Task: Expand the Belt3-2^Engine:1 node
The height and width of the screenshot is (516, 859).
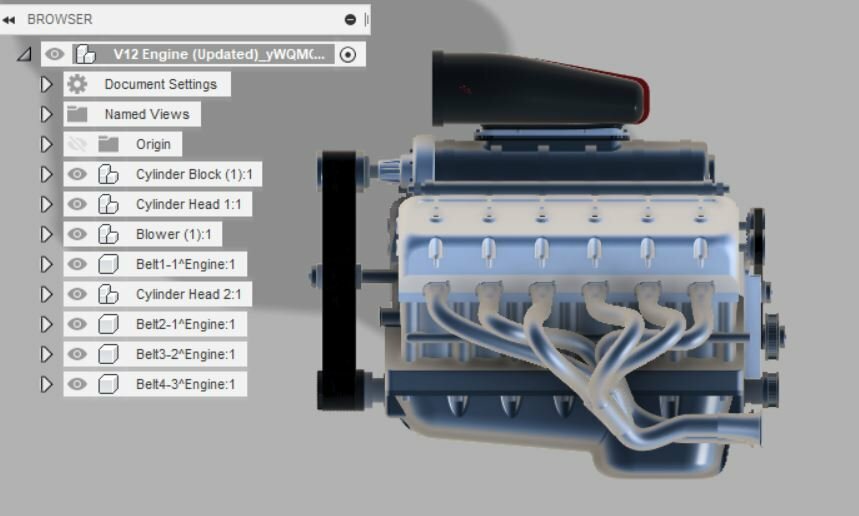Action: 47,355
